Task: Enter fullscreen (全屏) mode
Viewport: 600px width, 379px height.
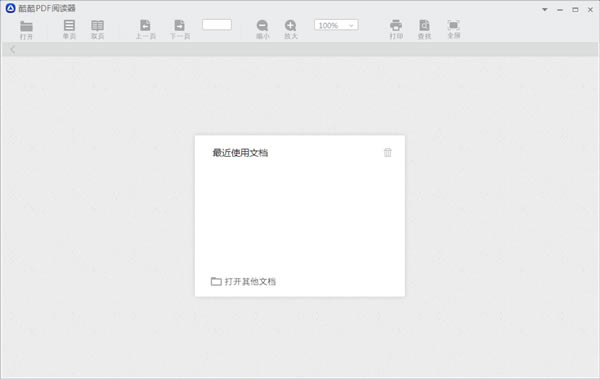Action: pyautogui.click(x=454, y=29)
